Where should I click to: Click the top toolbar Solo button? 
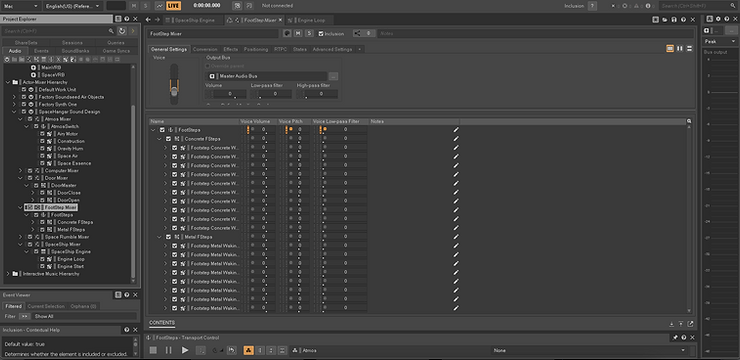tap(146, 6)
